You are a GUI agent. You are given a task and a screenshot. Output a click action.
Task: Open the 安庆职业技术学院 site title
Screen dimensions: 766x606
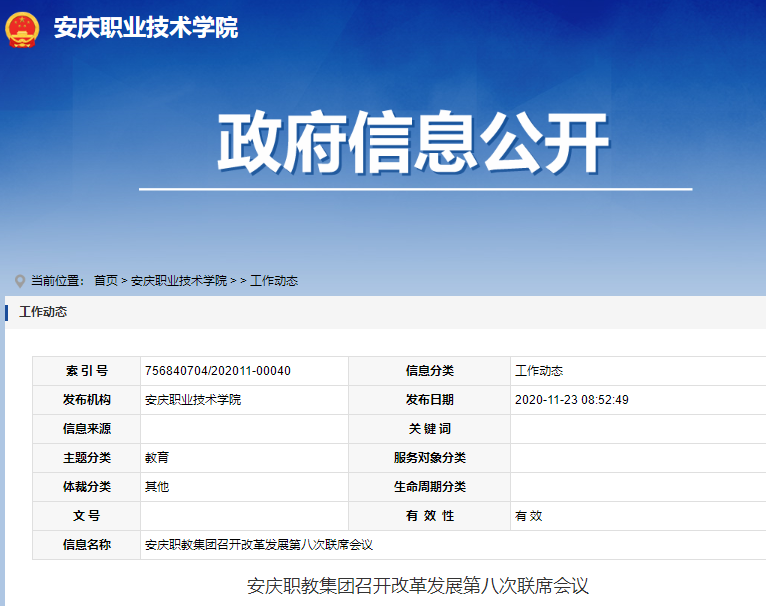tap(146, 27)
